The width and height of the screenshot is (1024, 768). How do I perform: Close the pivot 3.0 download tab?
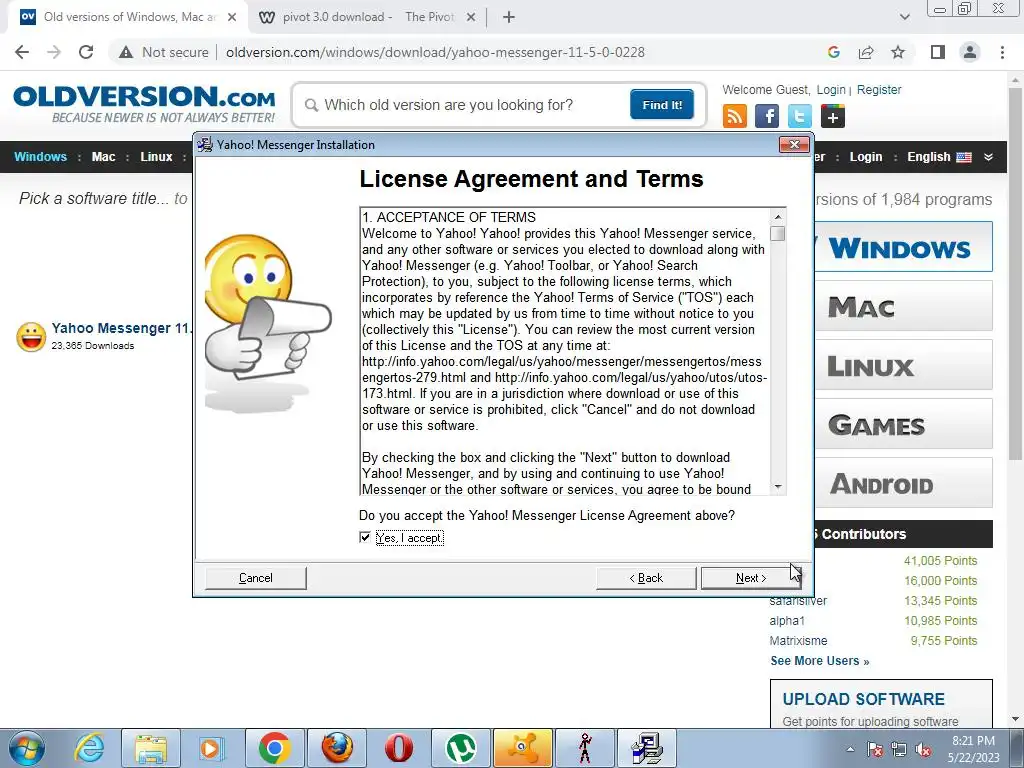click(x=470, y=18)
